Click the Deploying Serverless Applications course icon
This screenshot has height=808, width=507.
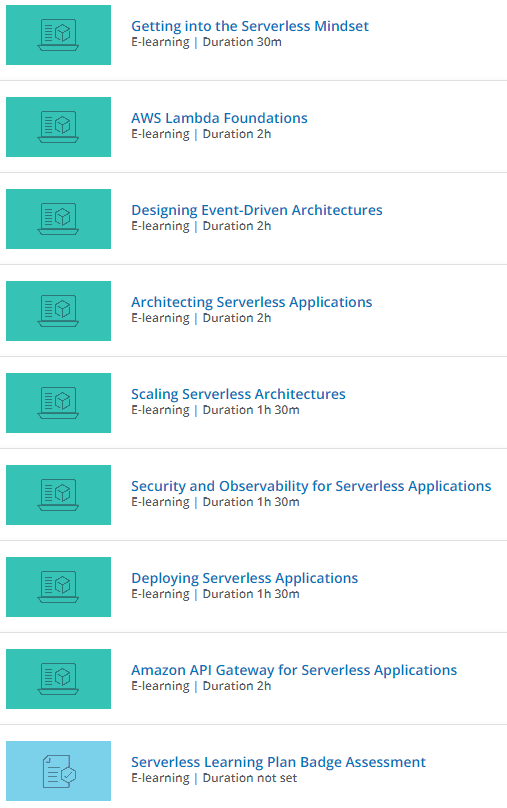pyautogui.click(x=58, y=587)
